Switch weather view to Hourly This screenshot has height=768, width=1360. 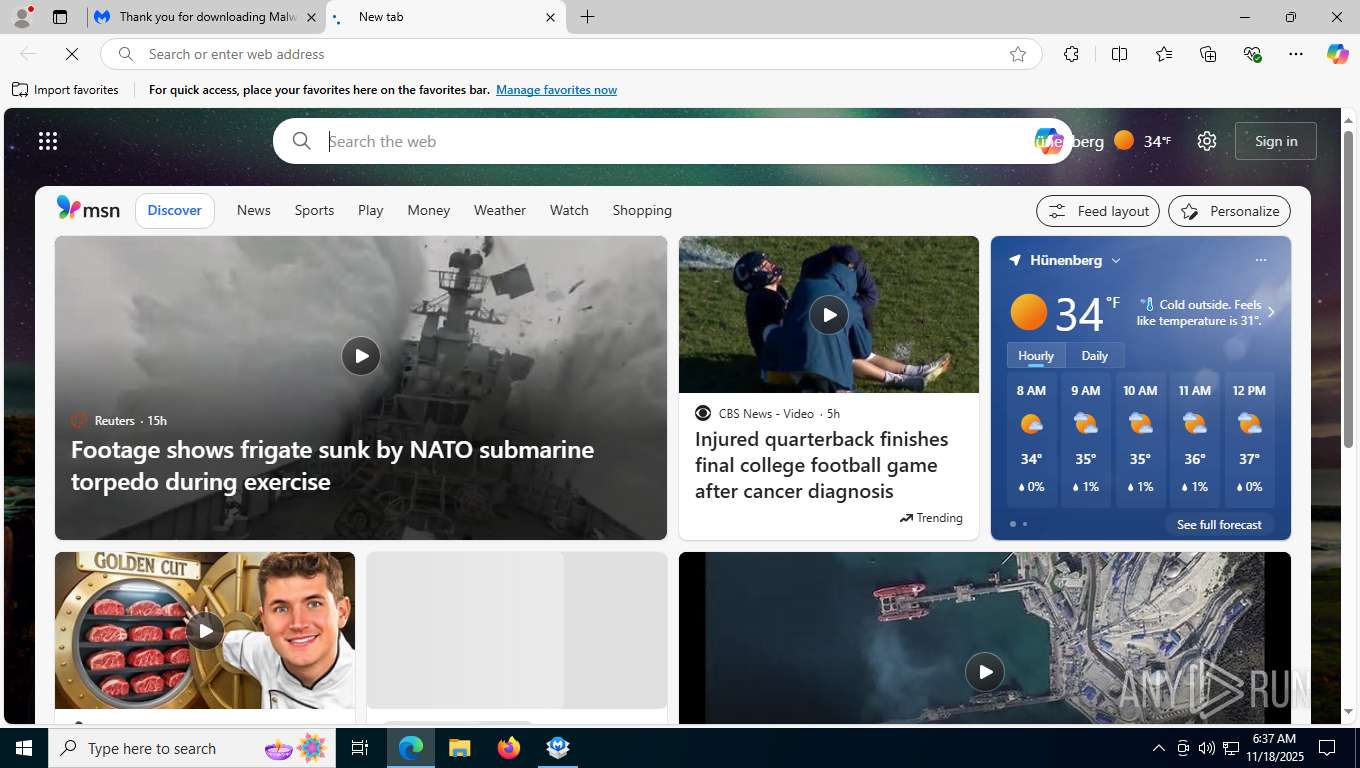point(1036,356)
